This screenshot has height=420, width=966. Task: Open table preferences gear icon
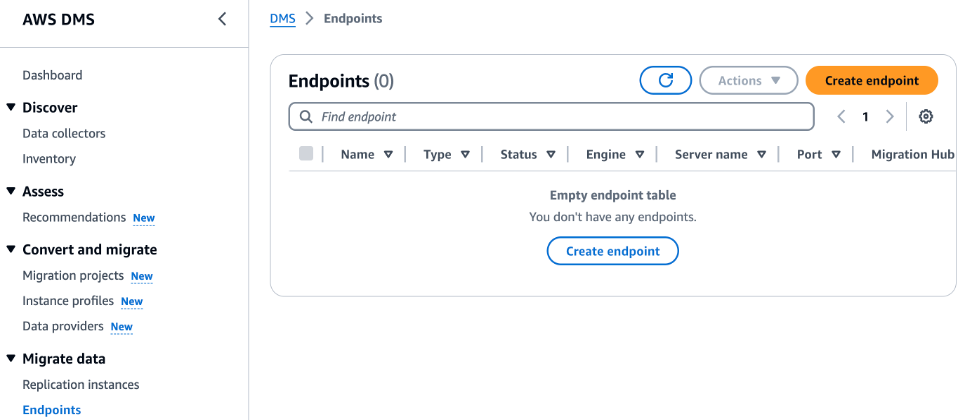(926, 117)
